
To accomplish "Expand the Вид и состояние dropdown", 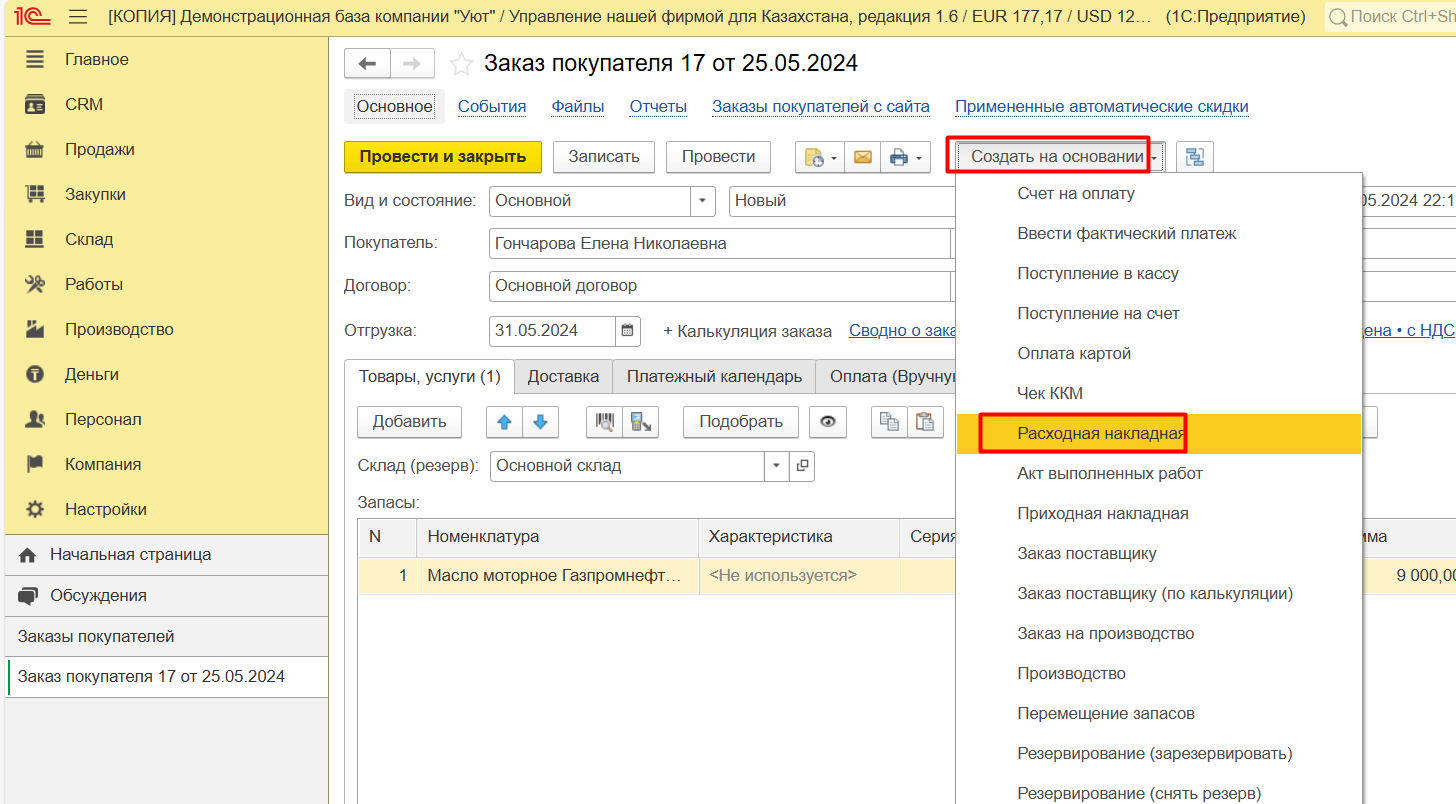I will pos(703,201).
